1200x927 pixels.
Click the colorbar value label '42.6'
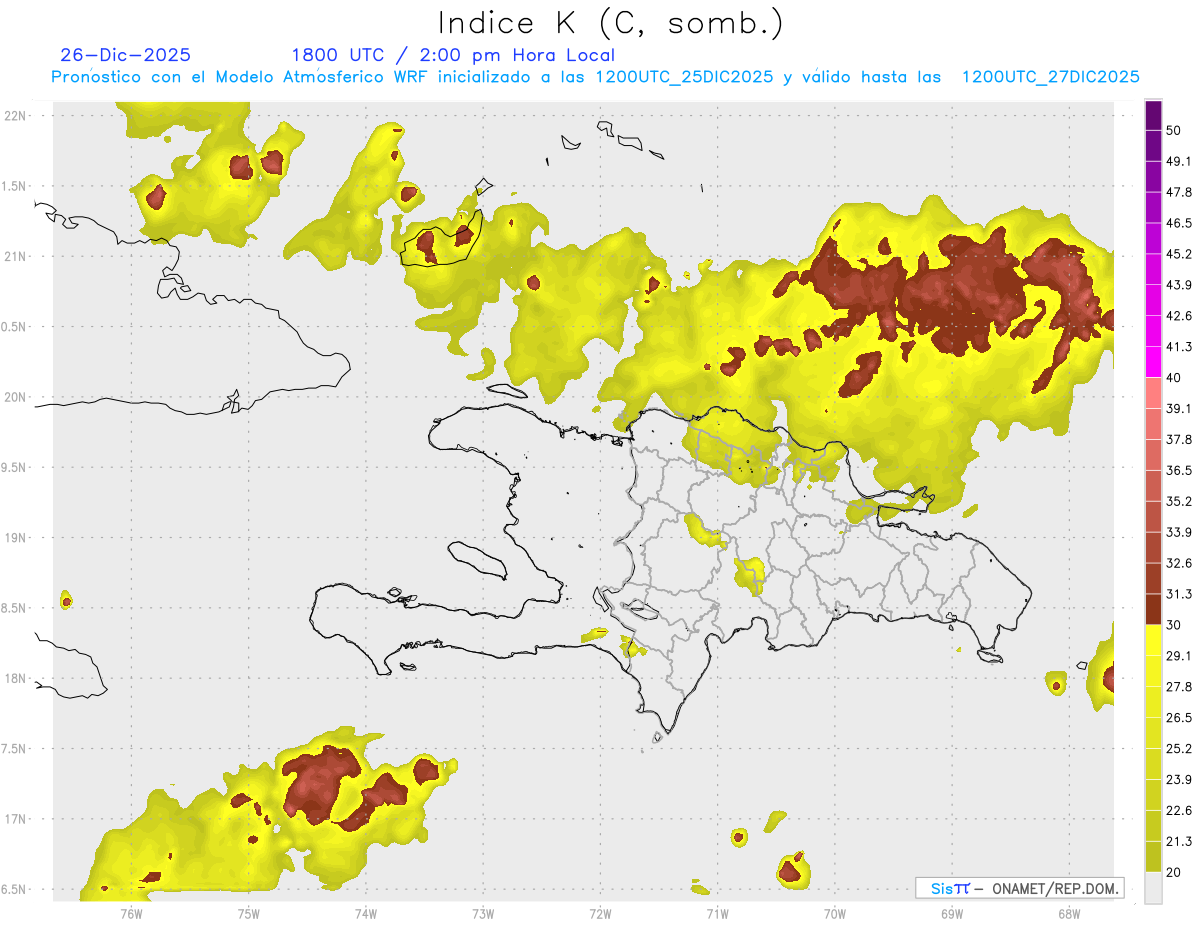coord(1178,316)
